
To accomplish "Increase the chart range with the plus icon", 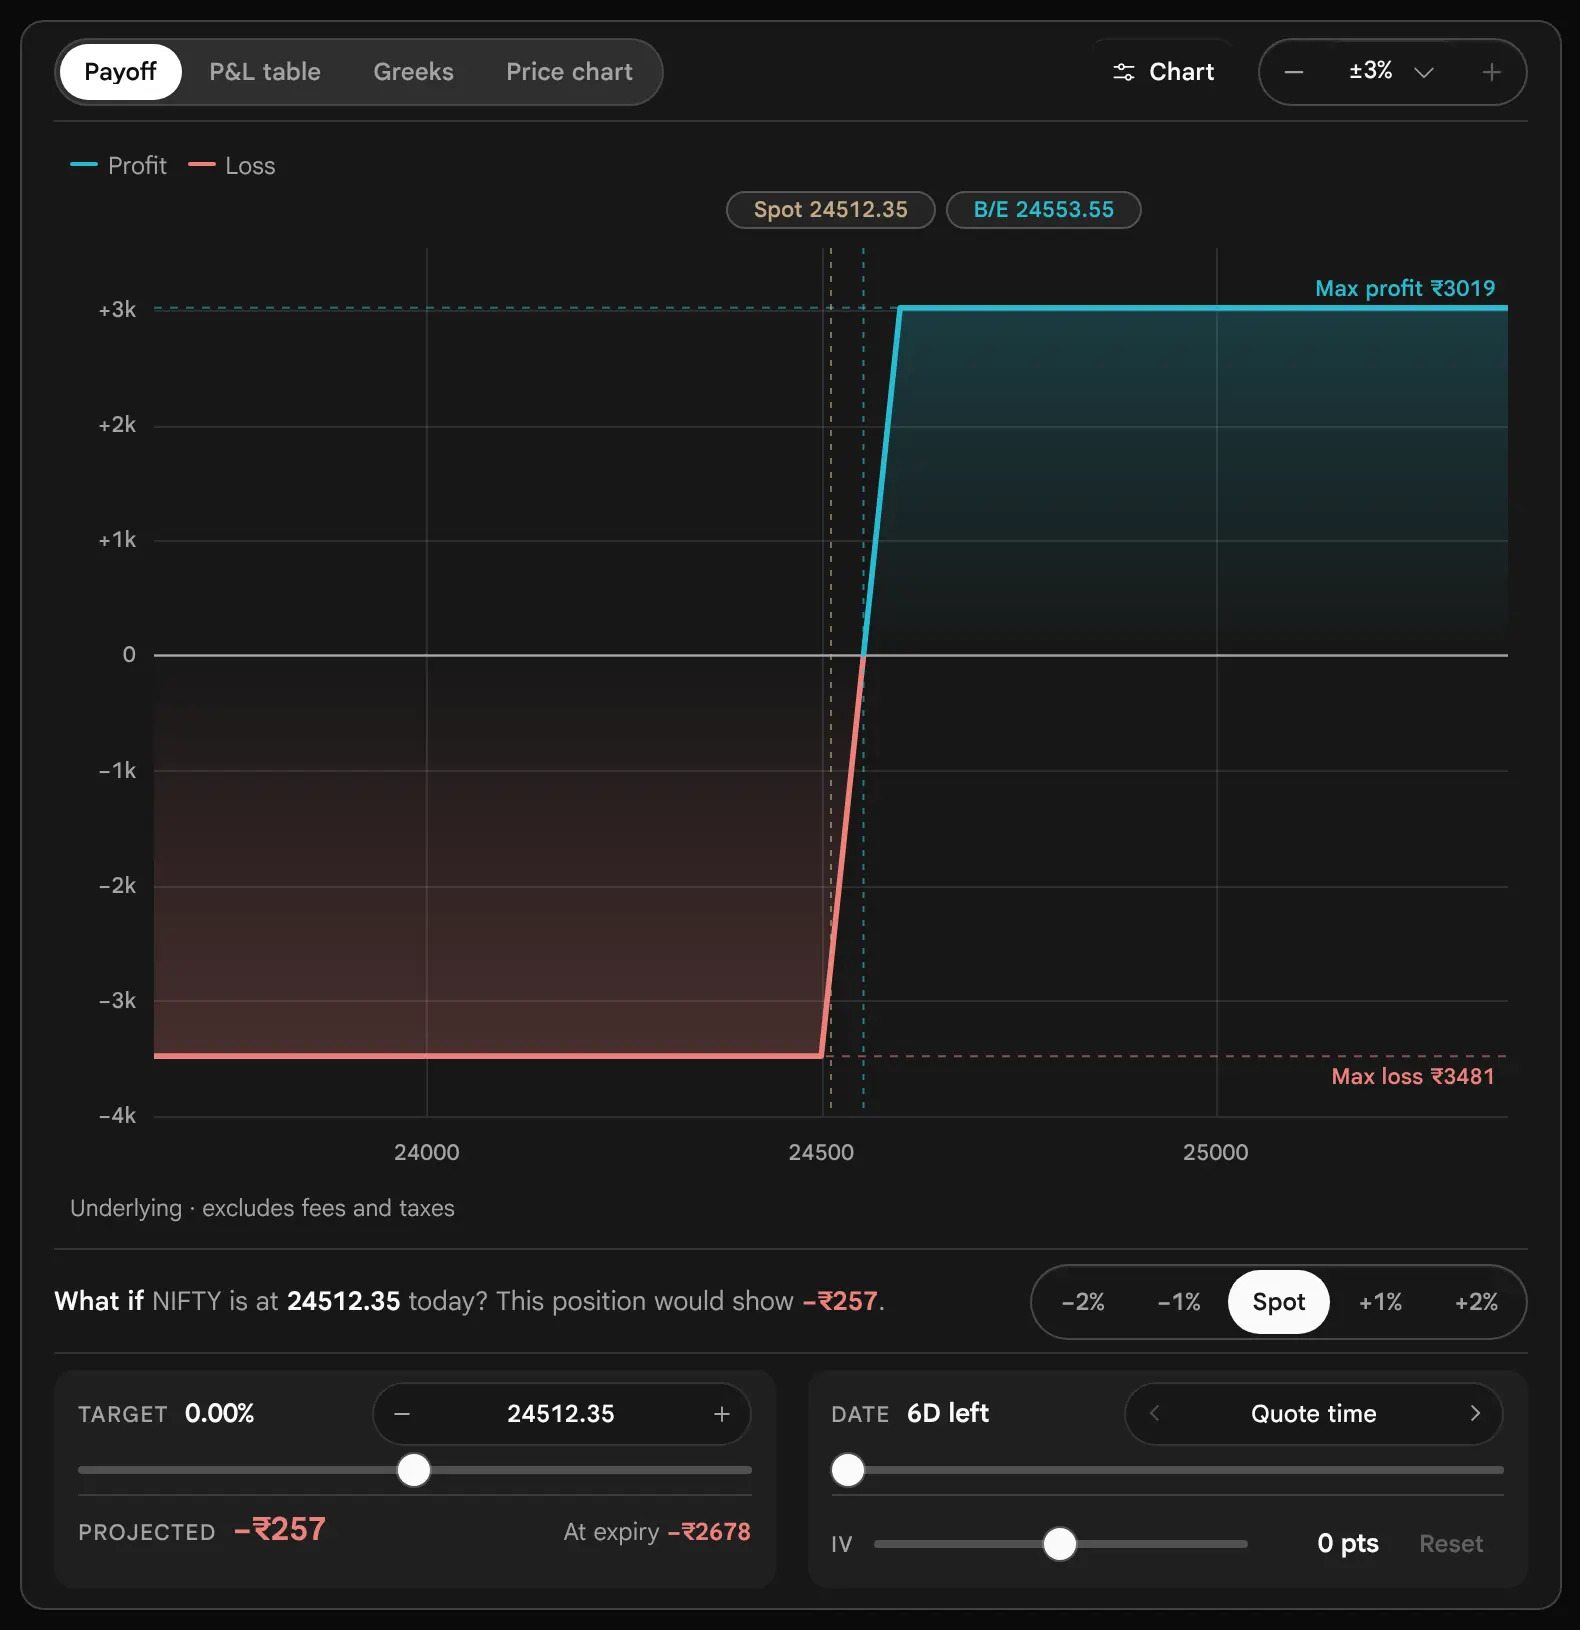I will coord(1491,72).
